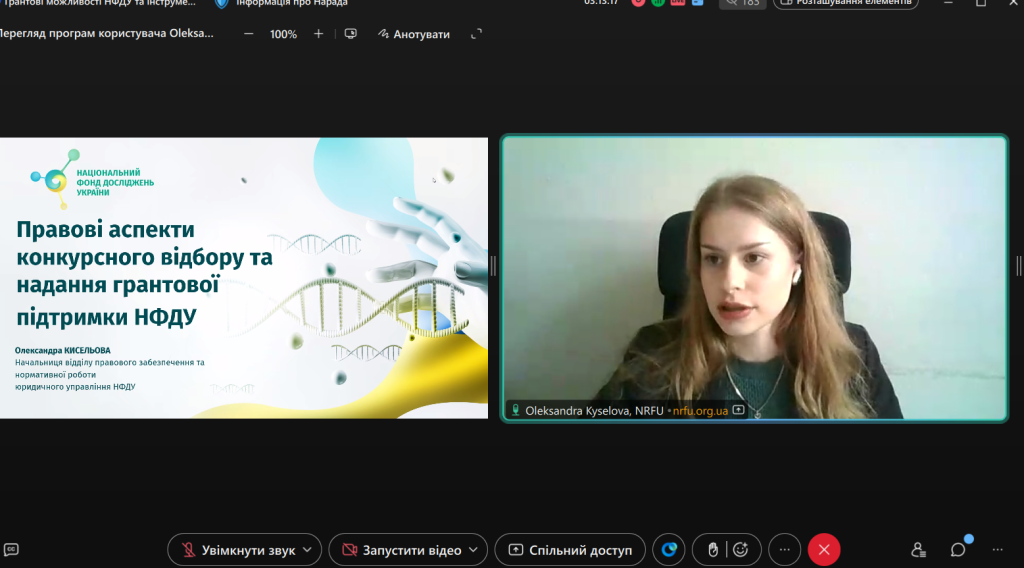Open the participants panel icon

tap(918, 550)
